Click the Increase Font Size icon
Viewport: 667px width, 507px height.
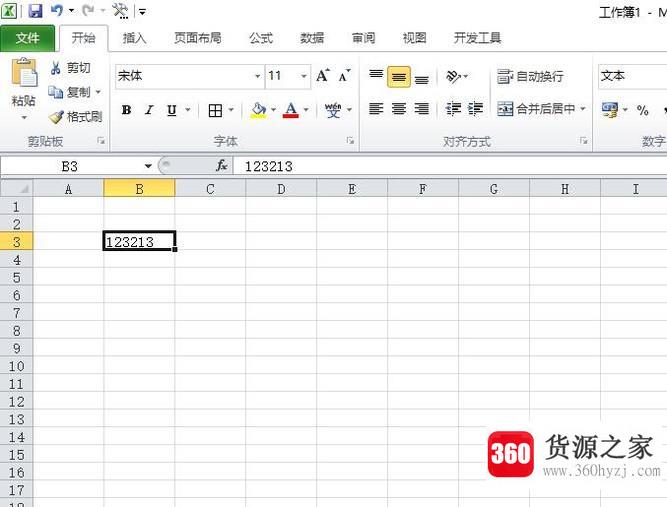[322, 76]
